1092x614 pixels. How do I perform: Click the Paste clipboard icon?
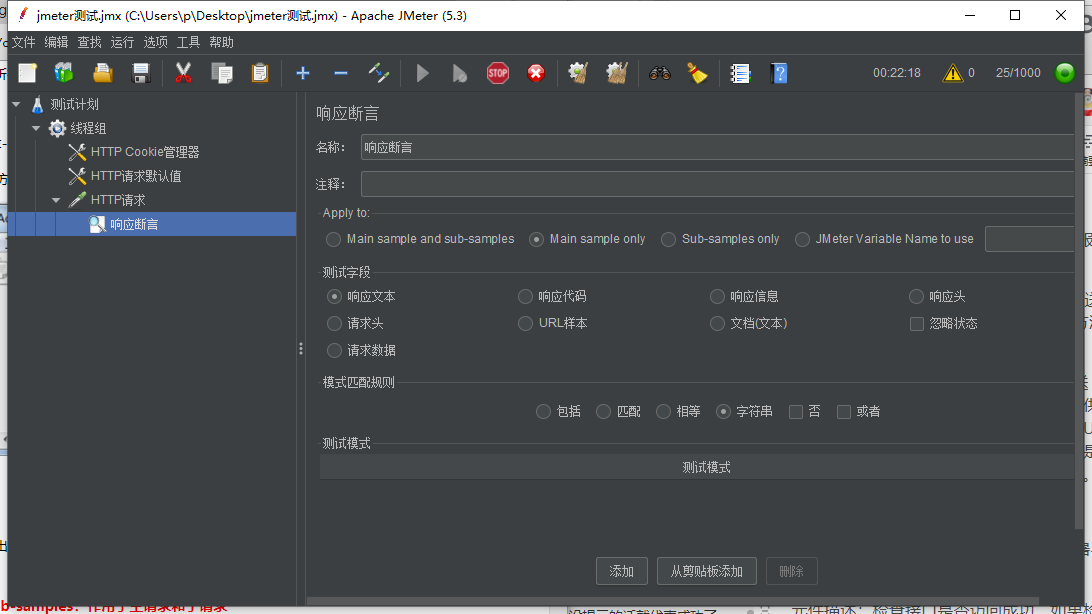[x=260, y=73]
